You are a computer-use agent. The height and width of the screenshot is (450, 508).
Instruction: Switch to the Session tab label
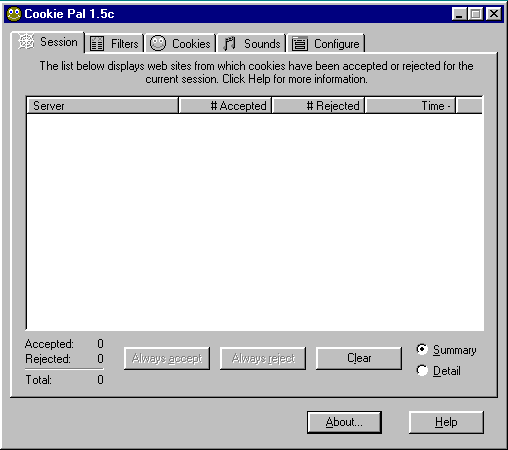click(x=59, y=42)
